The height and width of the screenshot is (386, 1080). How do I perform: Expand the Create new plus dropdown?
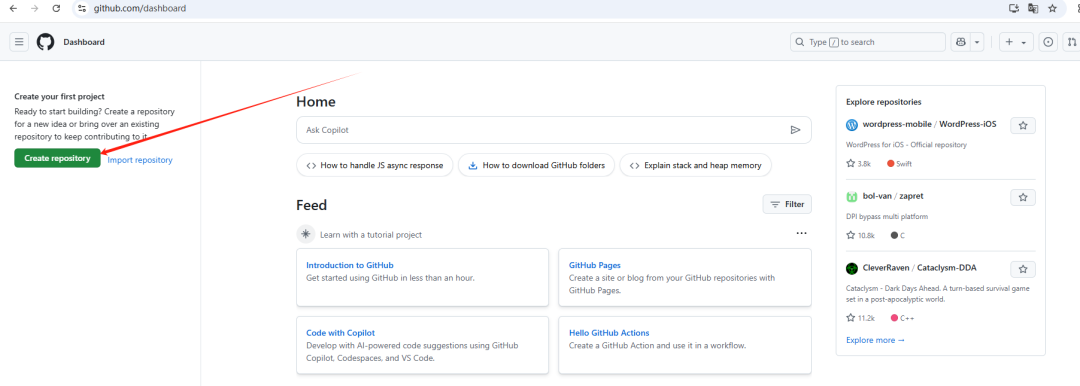click(1015, 42)
